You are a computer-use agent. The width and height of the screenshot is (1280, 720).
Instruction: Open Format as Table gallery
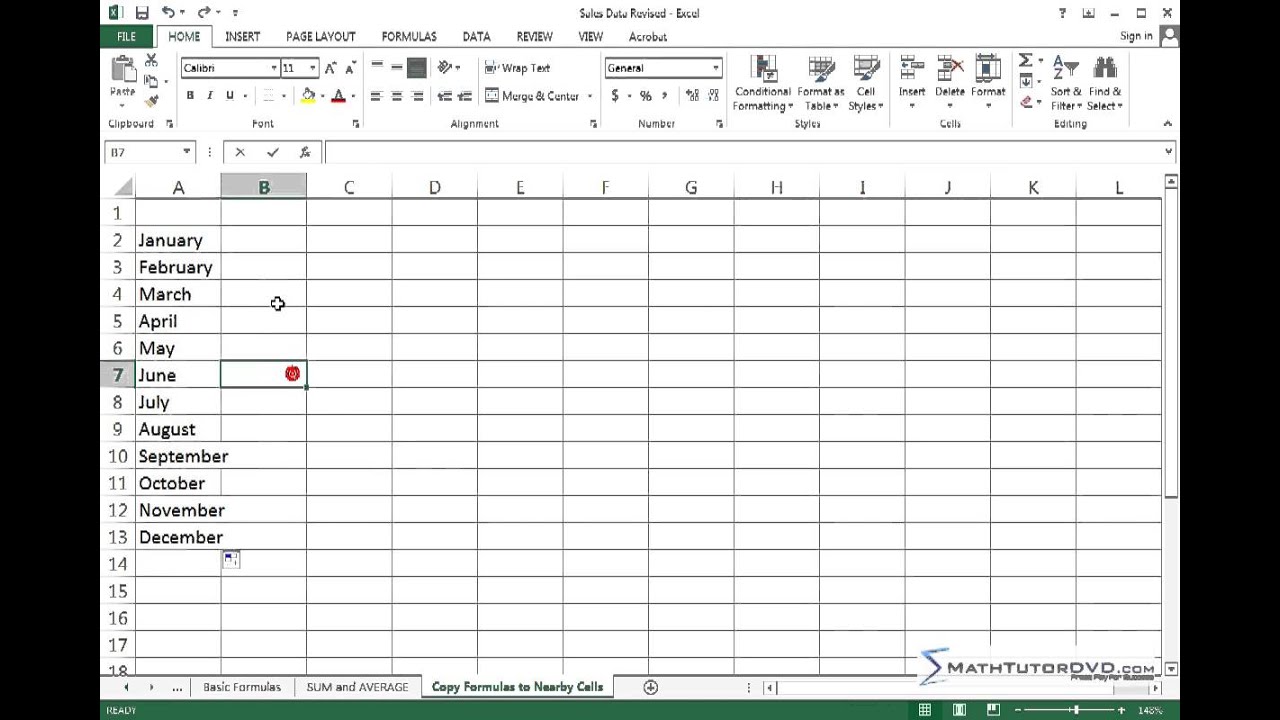pos(821,84)
